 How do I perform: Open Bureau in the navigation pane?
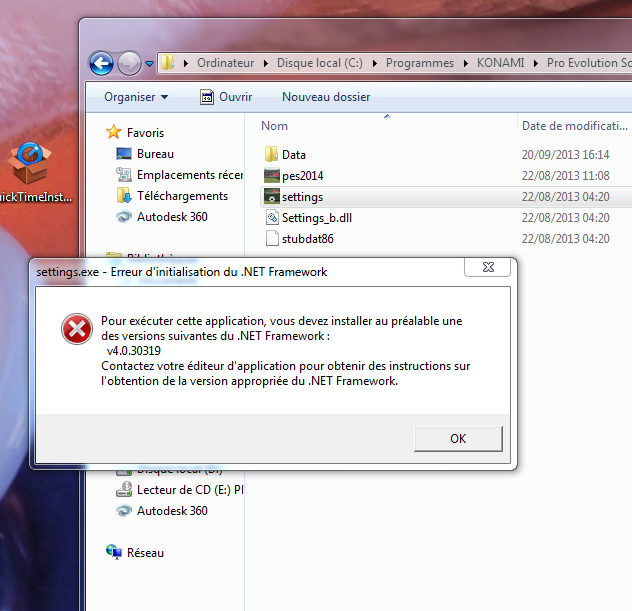click(x=155, y=154)
